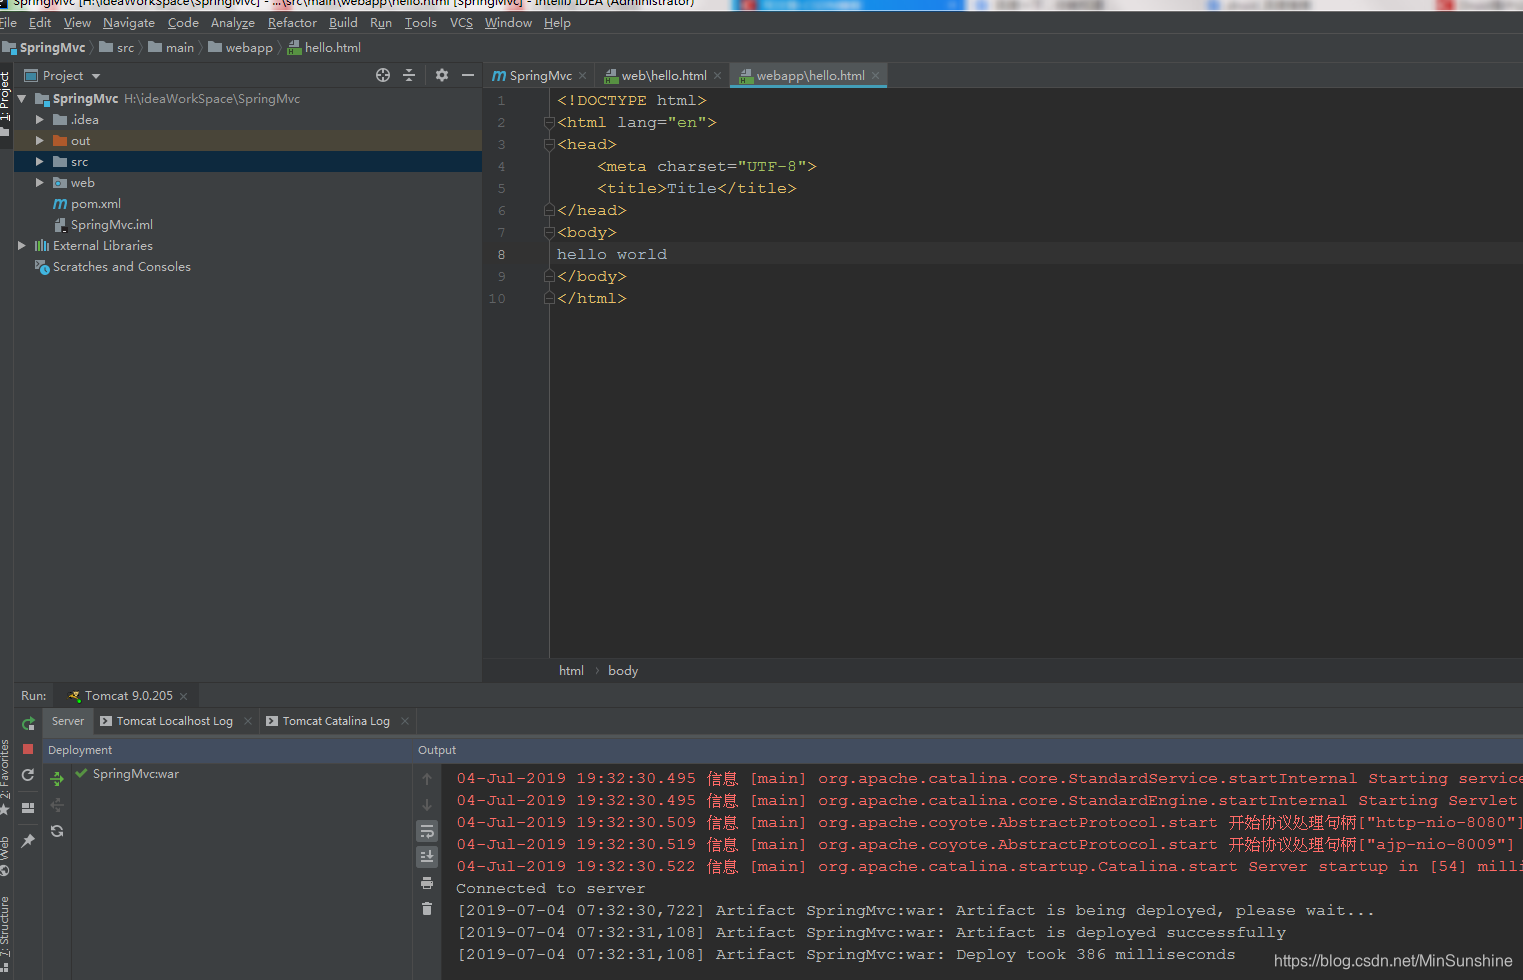Hide the Project tool window
This screenshot has width=1523, height=980.
pos(467,75)
